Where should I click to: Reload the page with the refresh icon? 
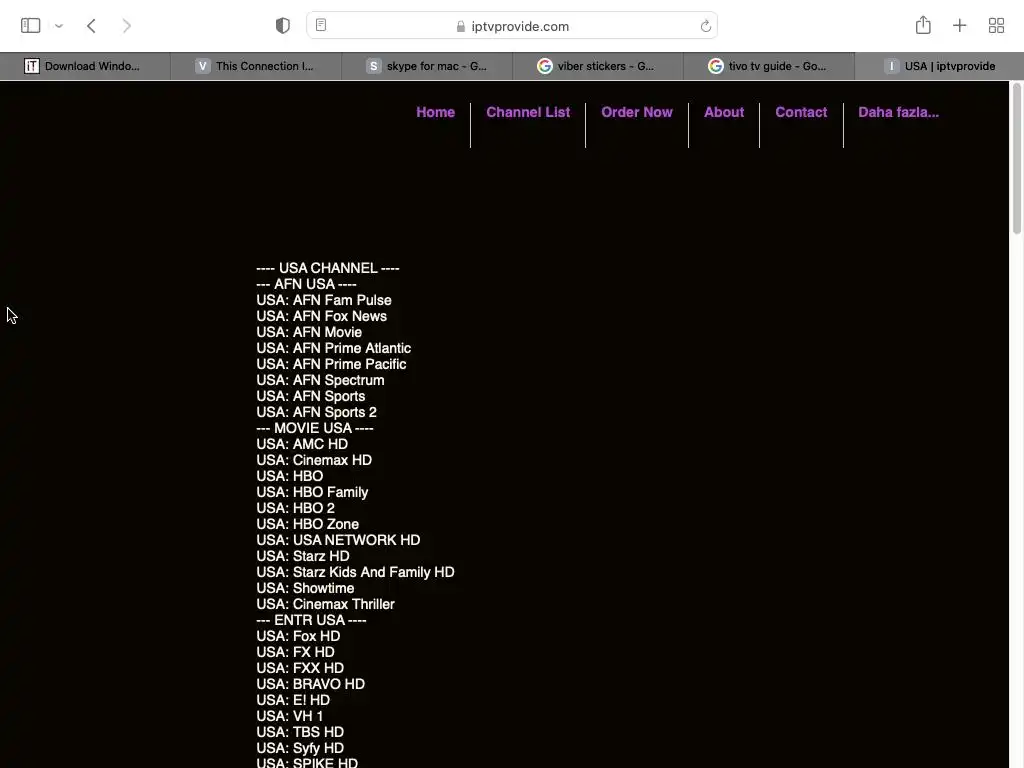point(705,26)
